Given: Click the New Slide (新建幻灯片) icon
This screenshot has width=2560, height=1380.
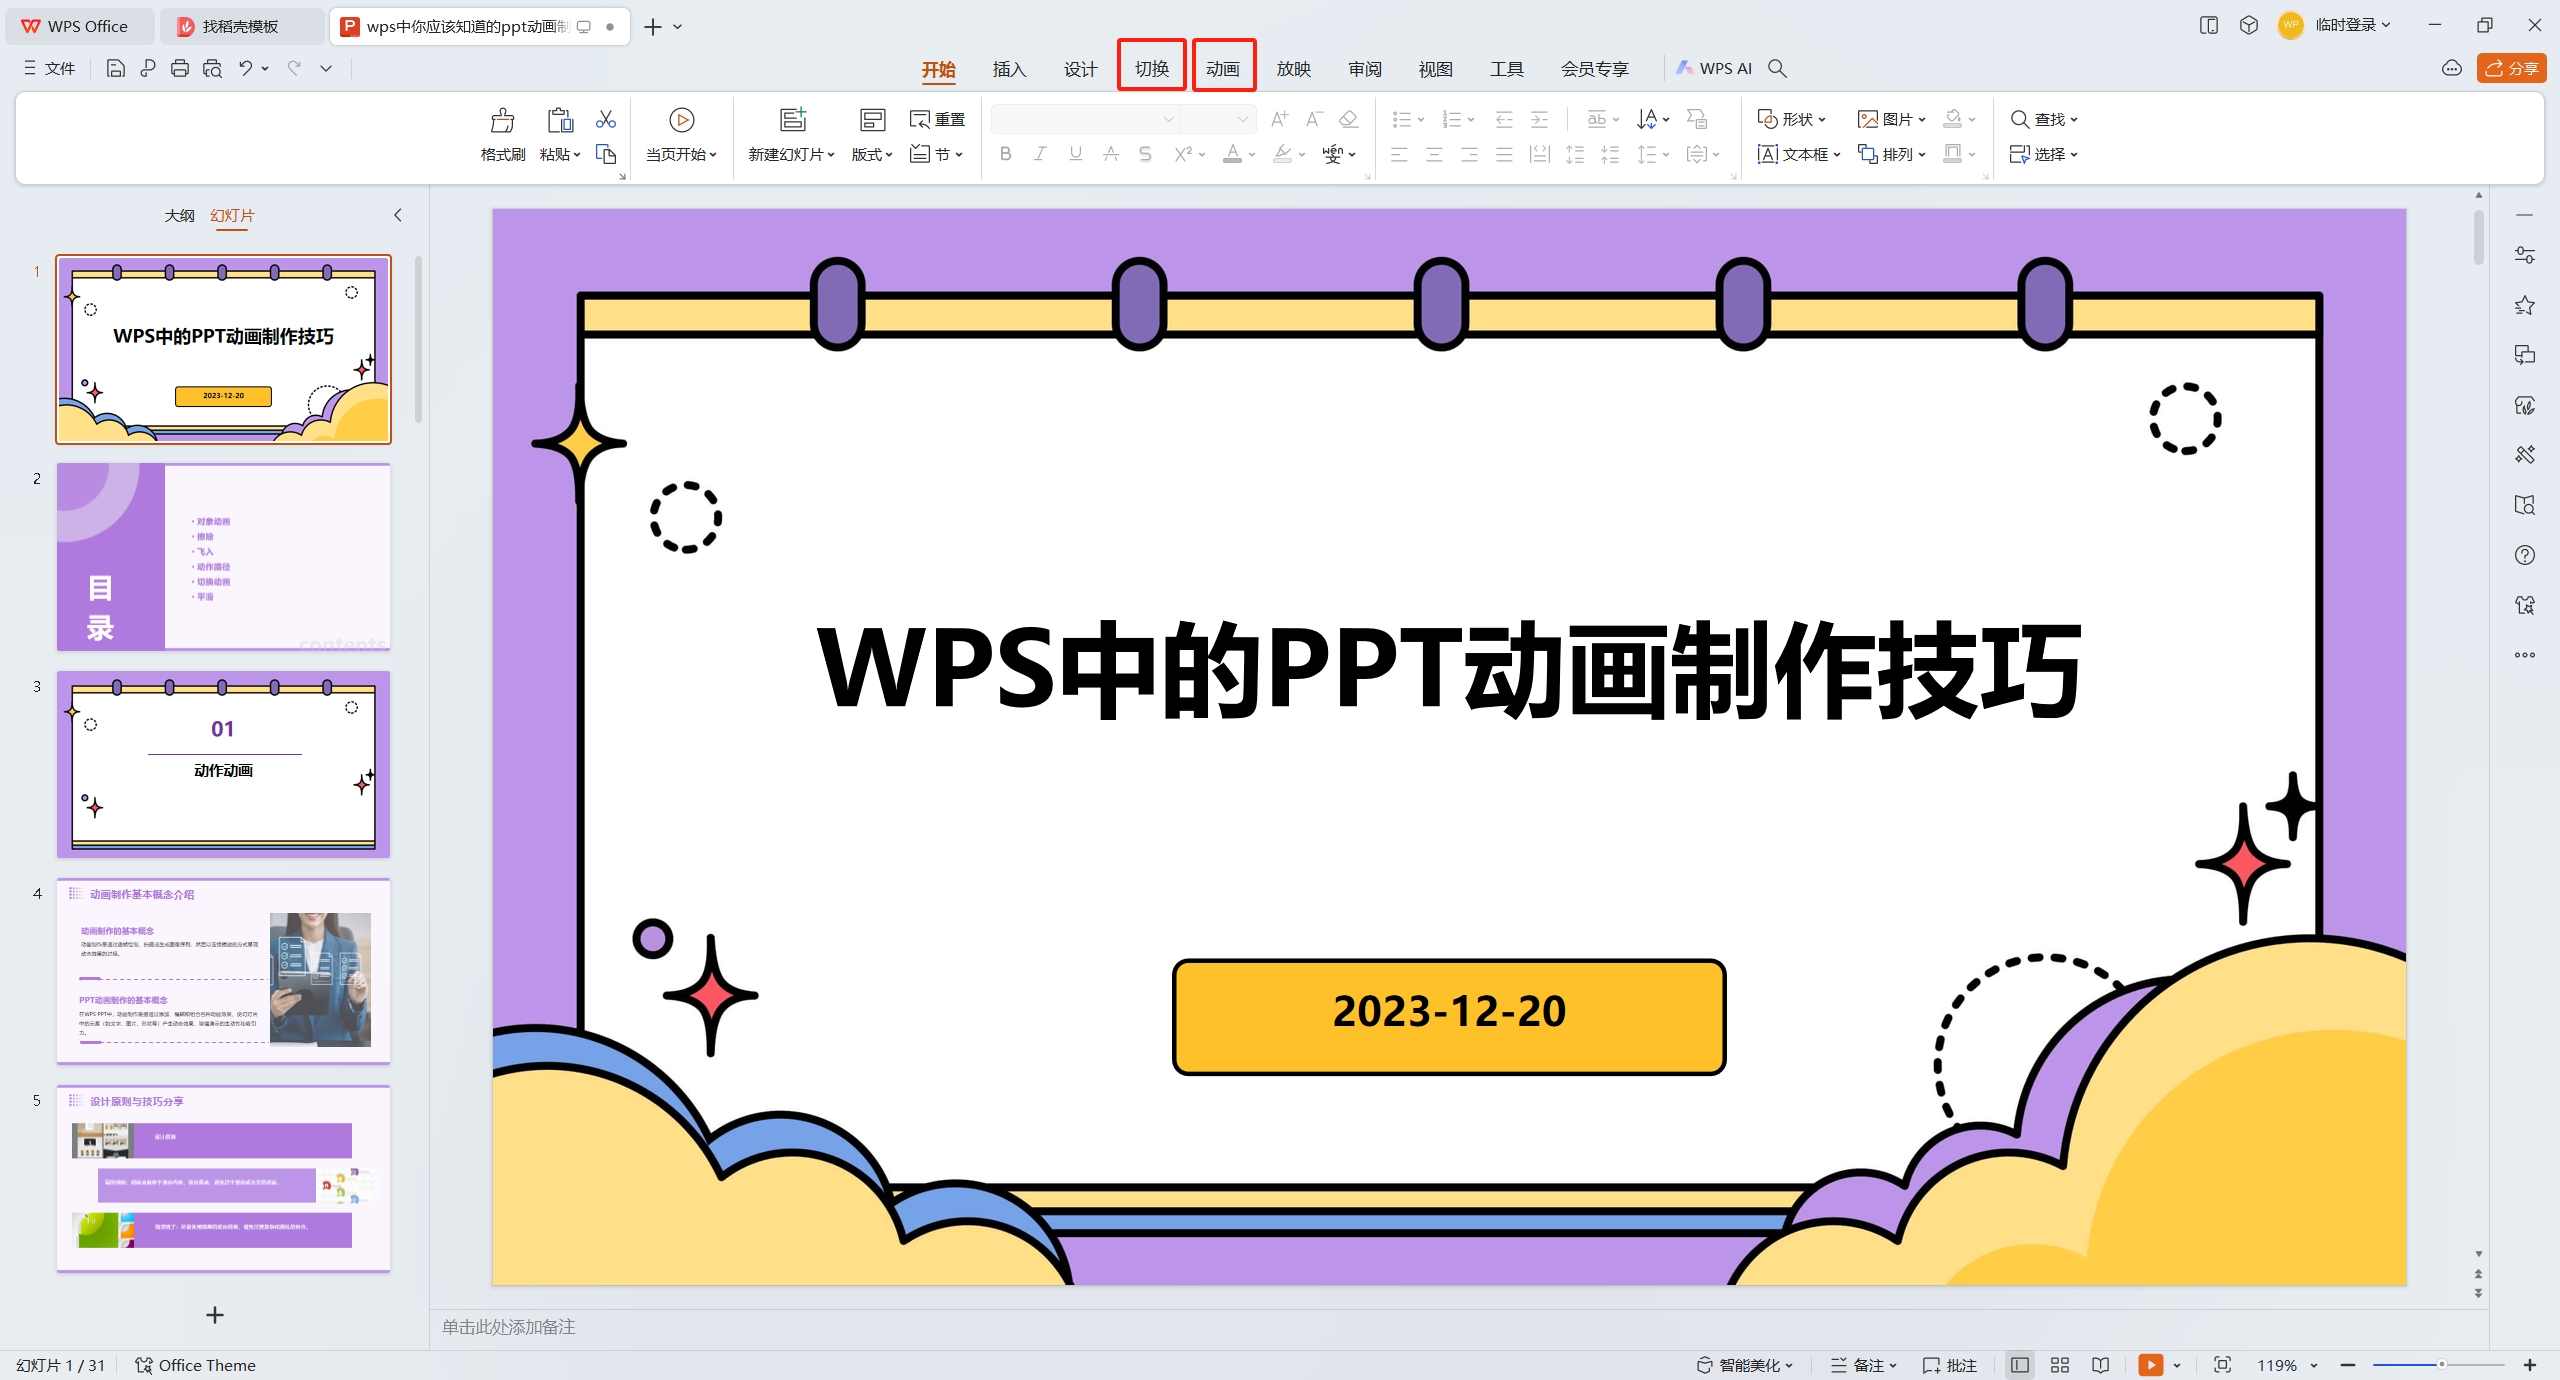Looking at the screenshot, I should 792,120.
